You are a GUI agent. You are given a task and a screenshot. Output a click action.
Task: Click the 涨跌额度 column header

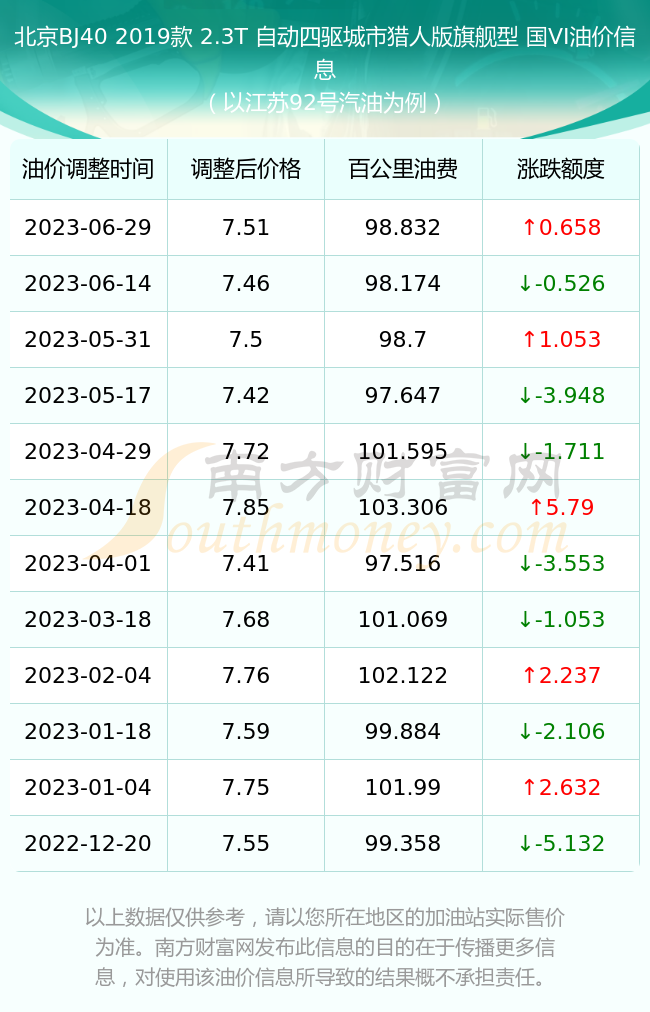click(x=561, y=169)
